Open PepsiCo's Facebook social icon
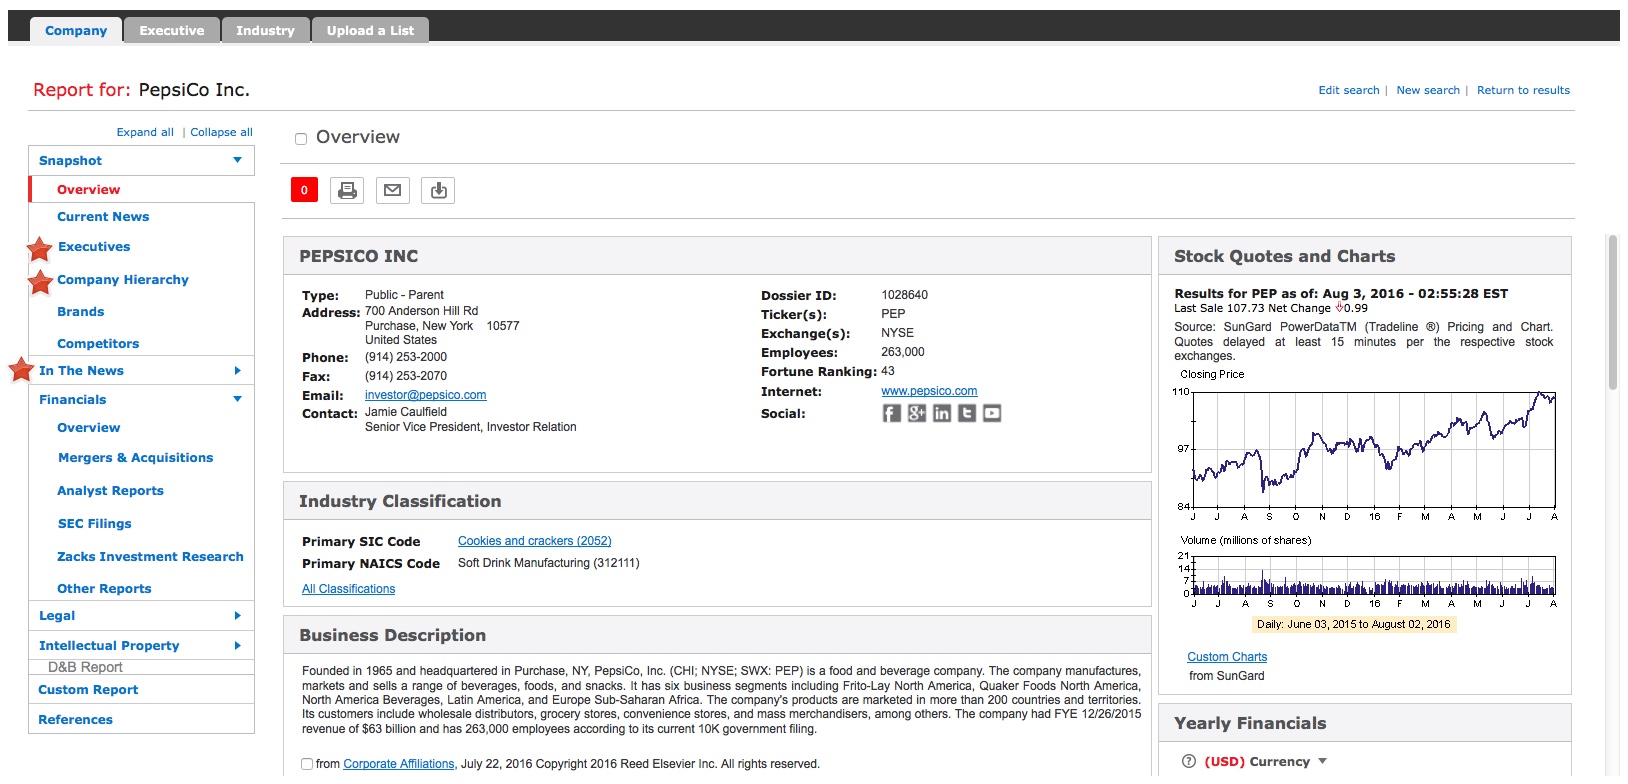This screenshot has width=1628, height=784. click(891, 413)
